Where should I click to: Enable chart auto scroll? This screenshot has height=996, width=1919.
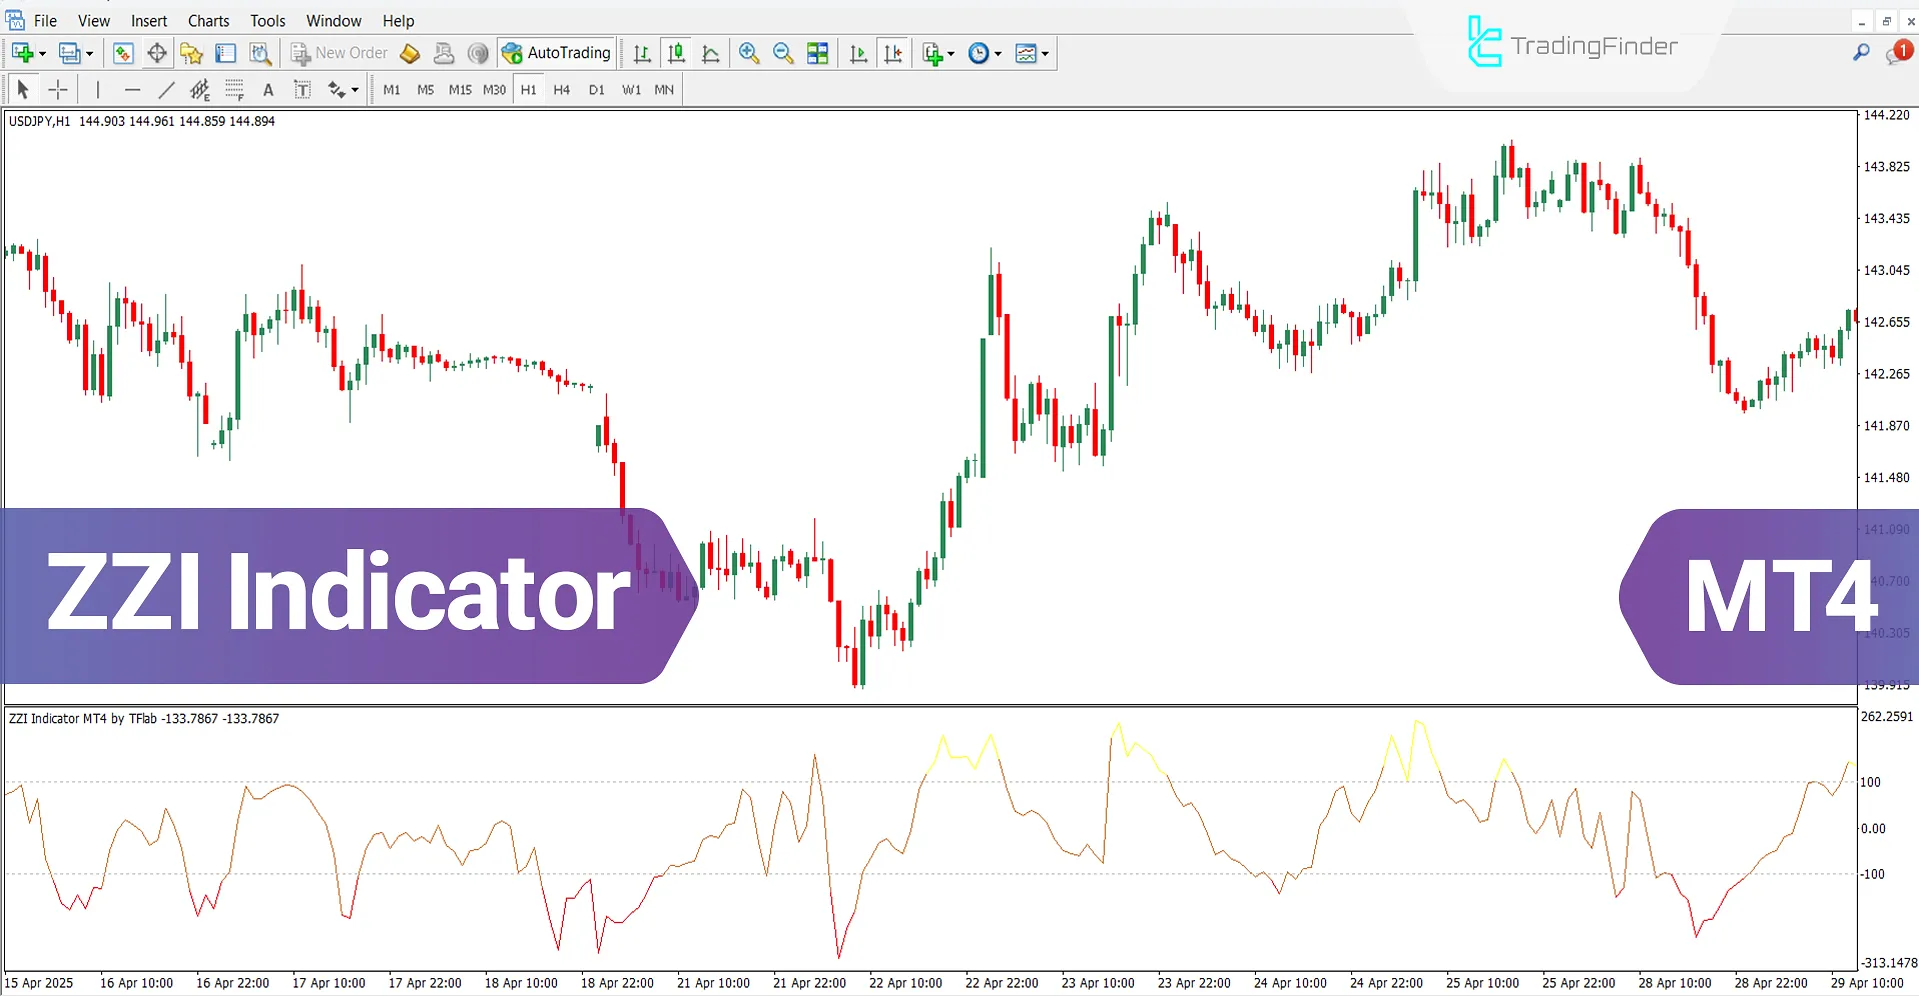pyautogui.click(x=857, y=53)
